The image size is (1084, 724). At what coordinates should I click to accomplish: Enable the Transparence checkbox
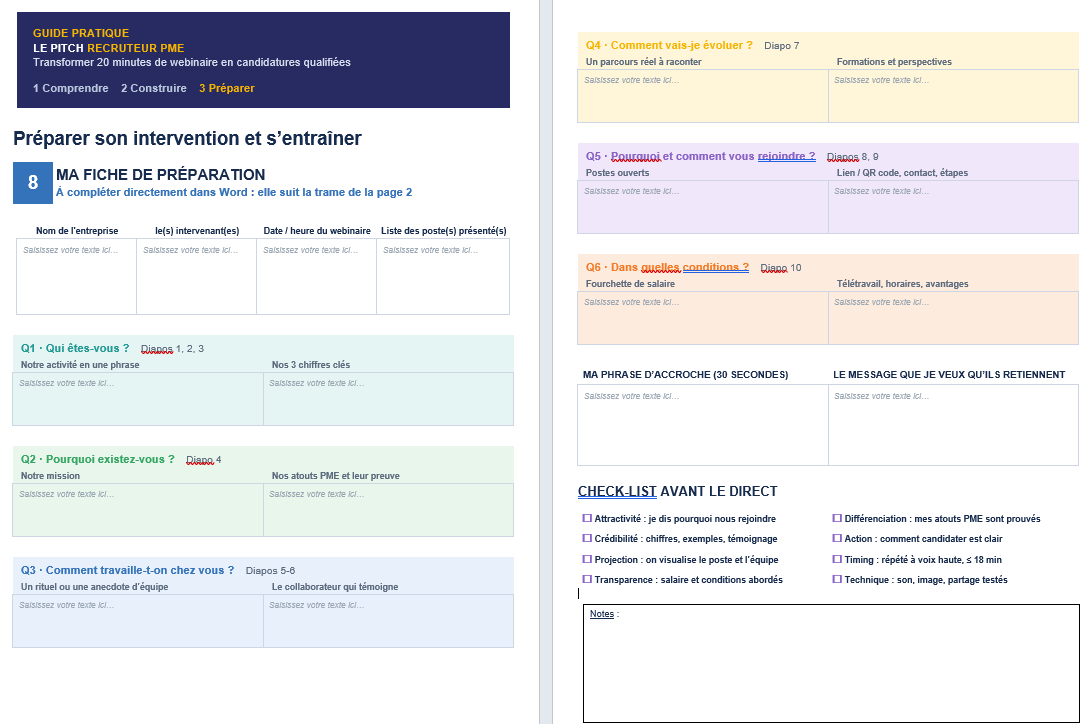(587, 579)
